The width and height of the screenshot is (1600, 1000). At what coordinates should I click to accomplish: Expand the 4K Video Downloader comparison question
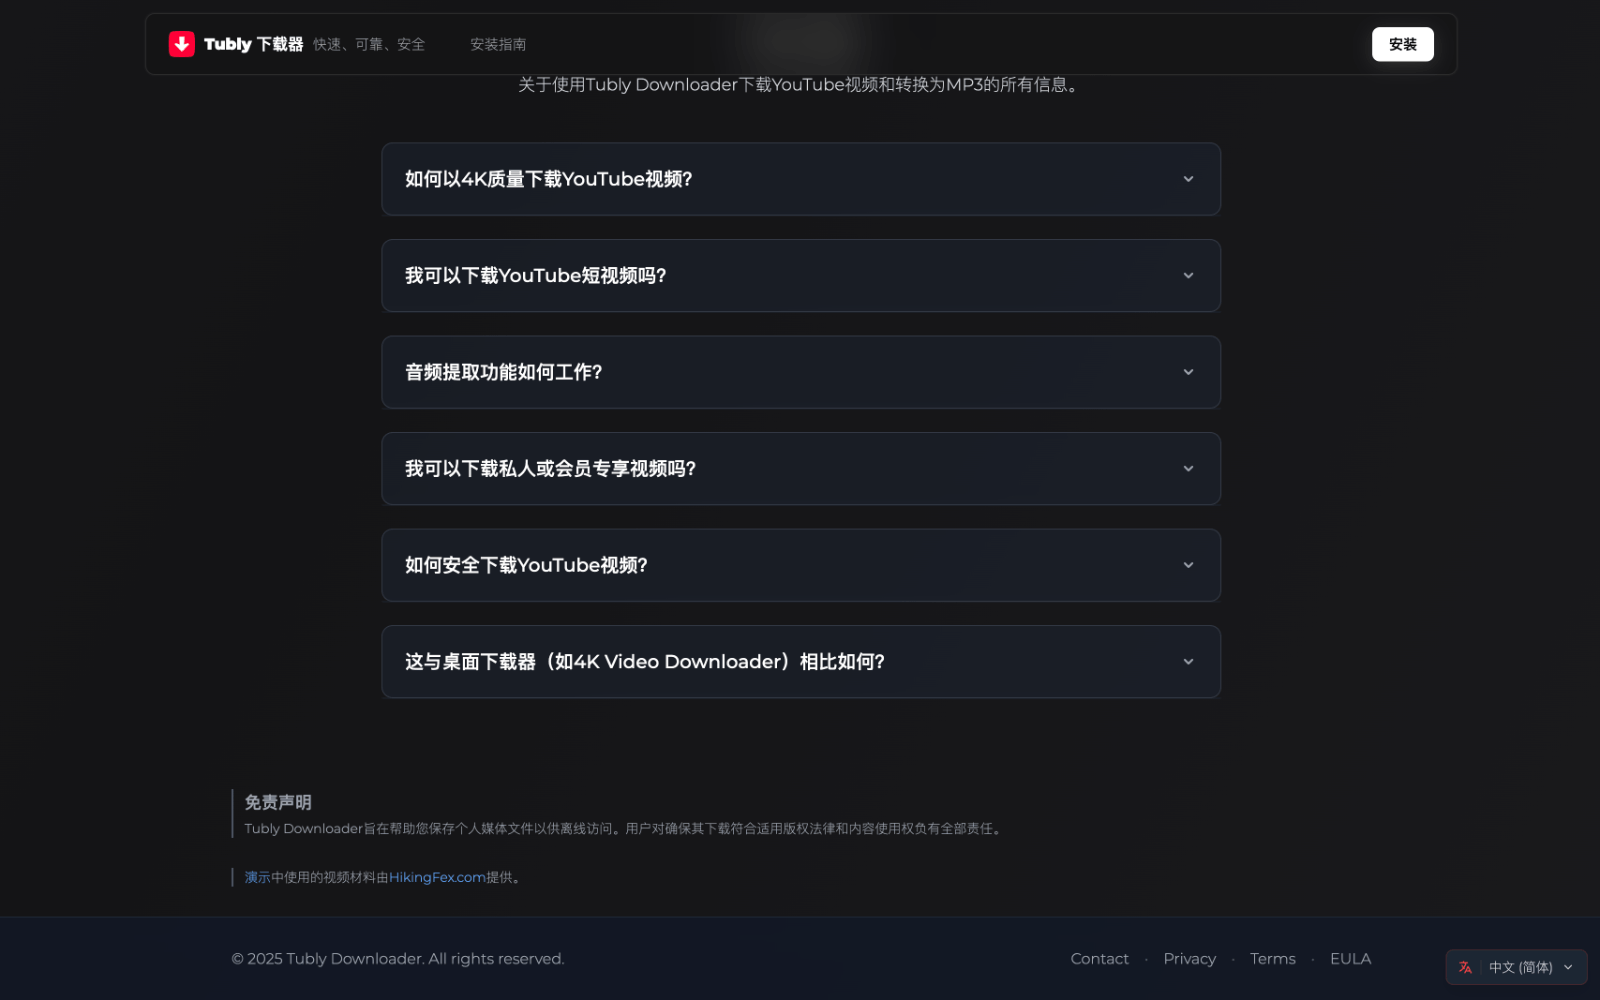[801, 661]
